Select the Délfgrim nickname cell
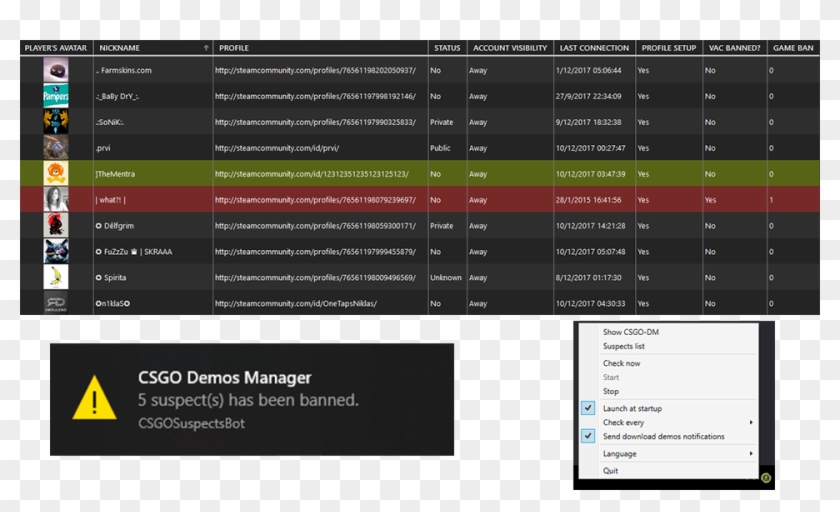This screenshot has width=840, height=512. tap(153, 225)
